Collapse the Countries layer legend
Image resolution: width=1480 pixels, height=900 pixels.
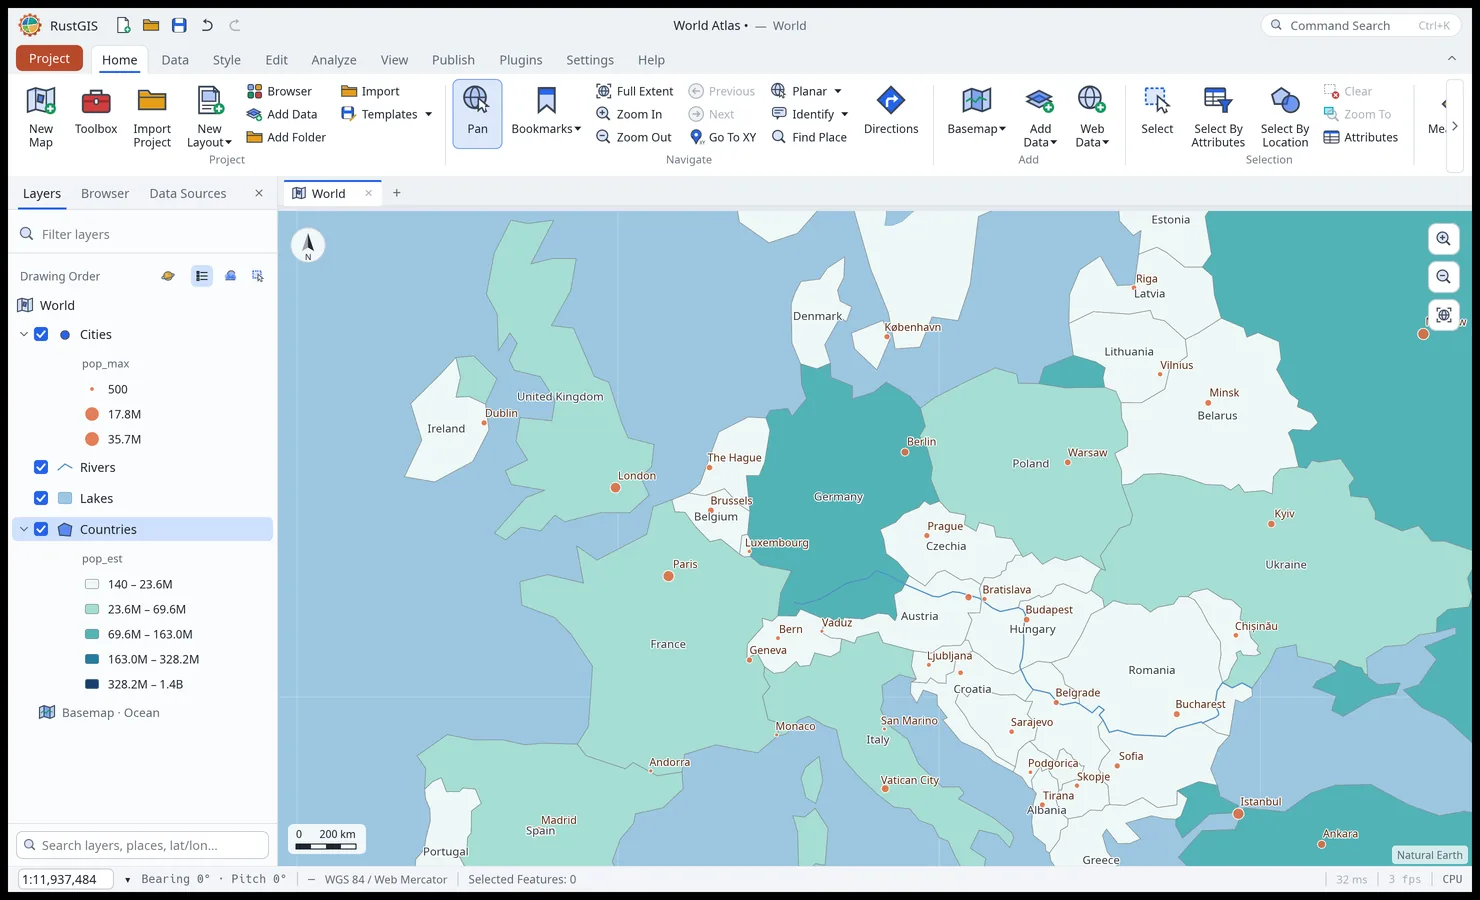point(24,529)
